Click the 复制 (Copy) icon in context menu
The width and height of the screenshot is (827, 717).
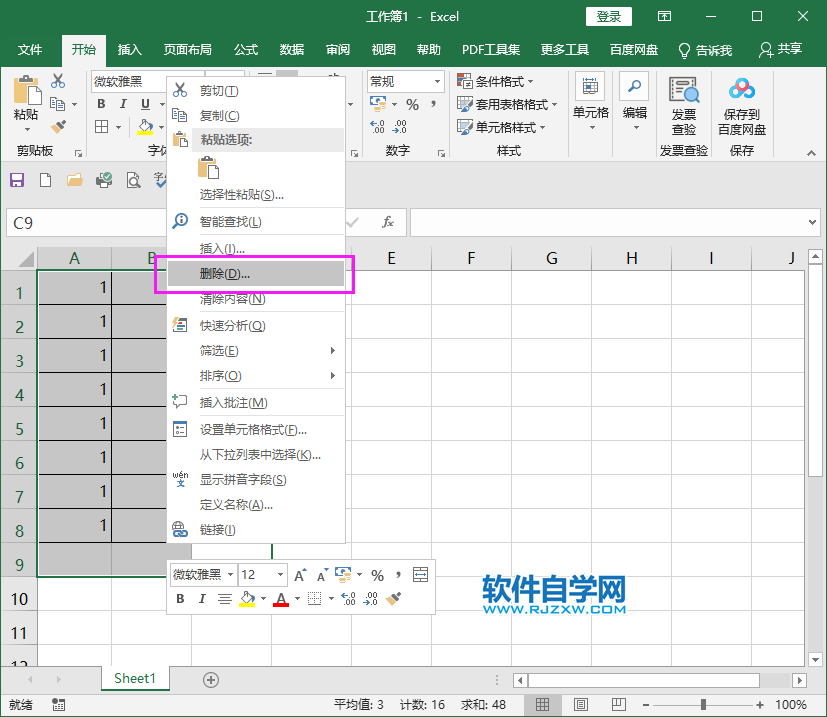[182, 115]
